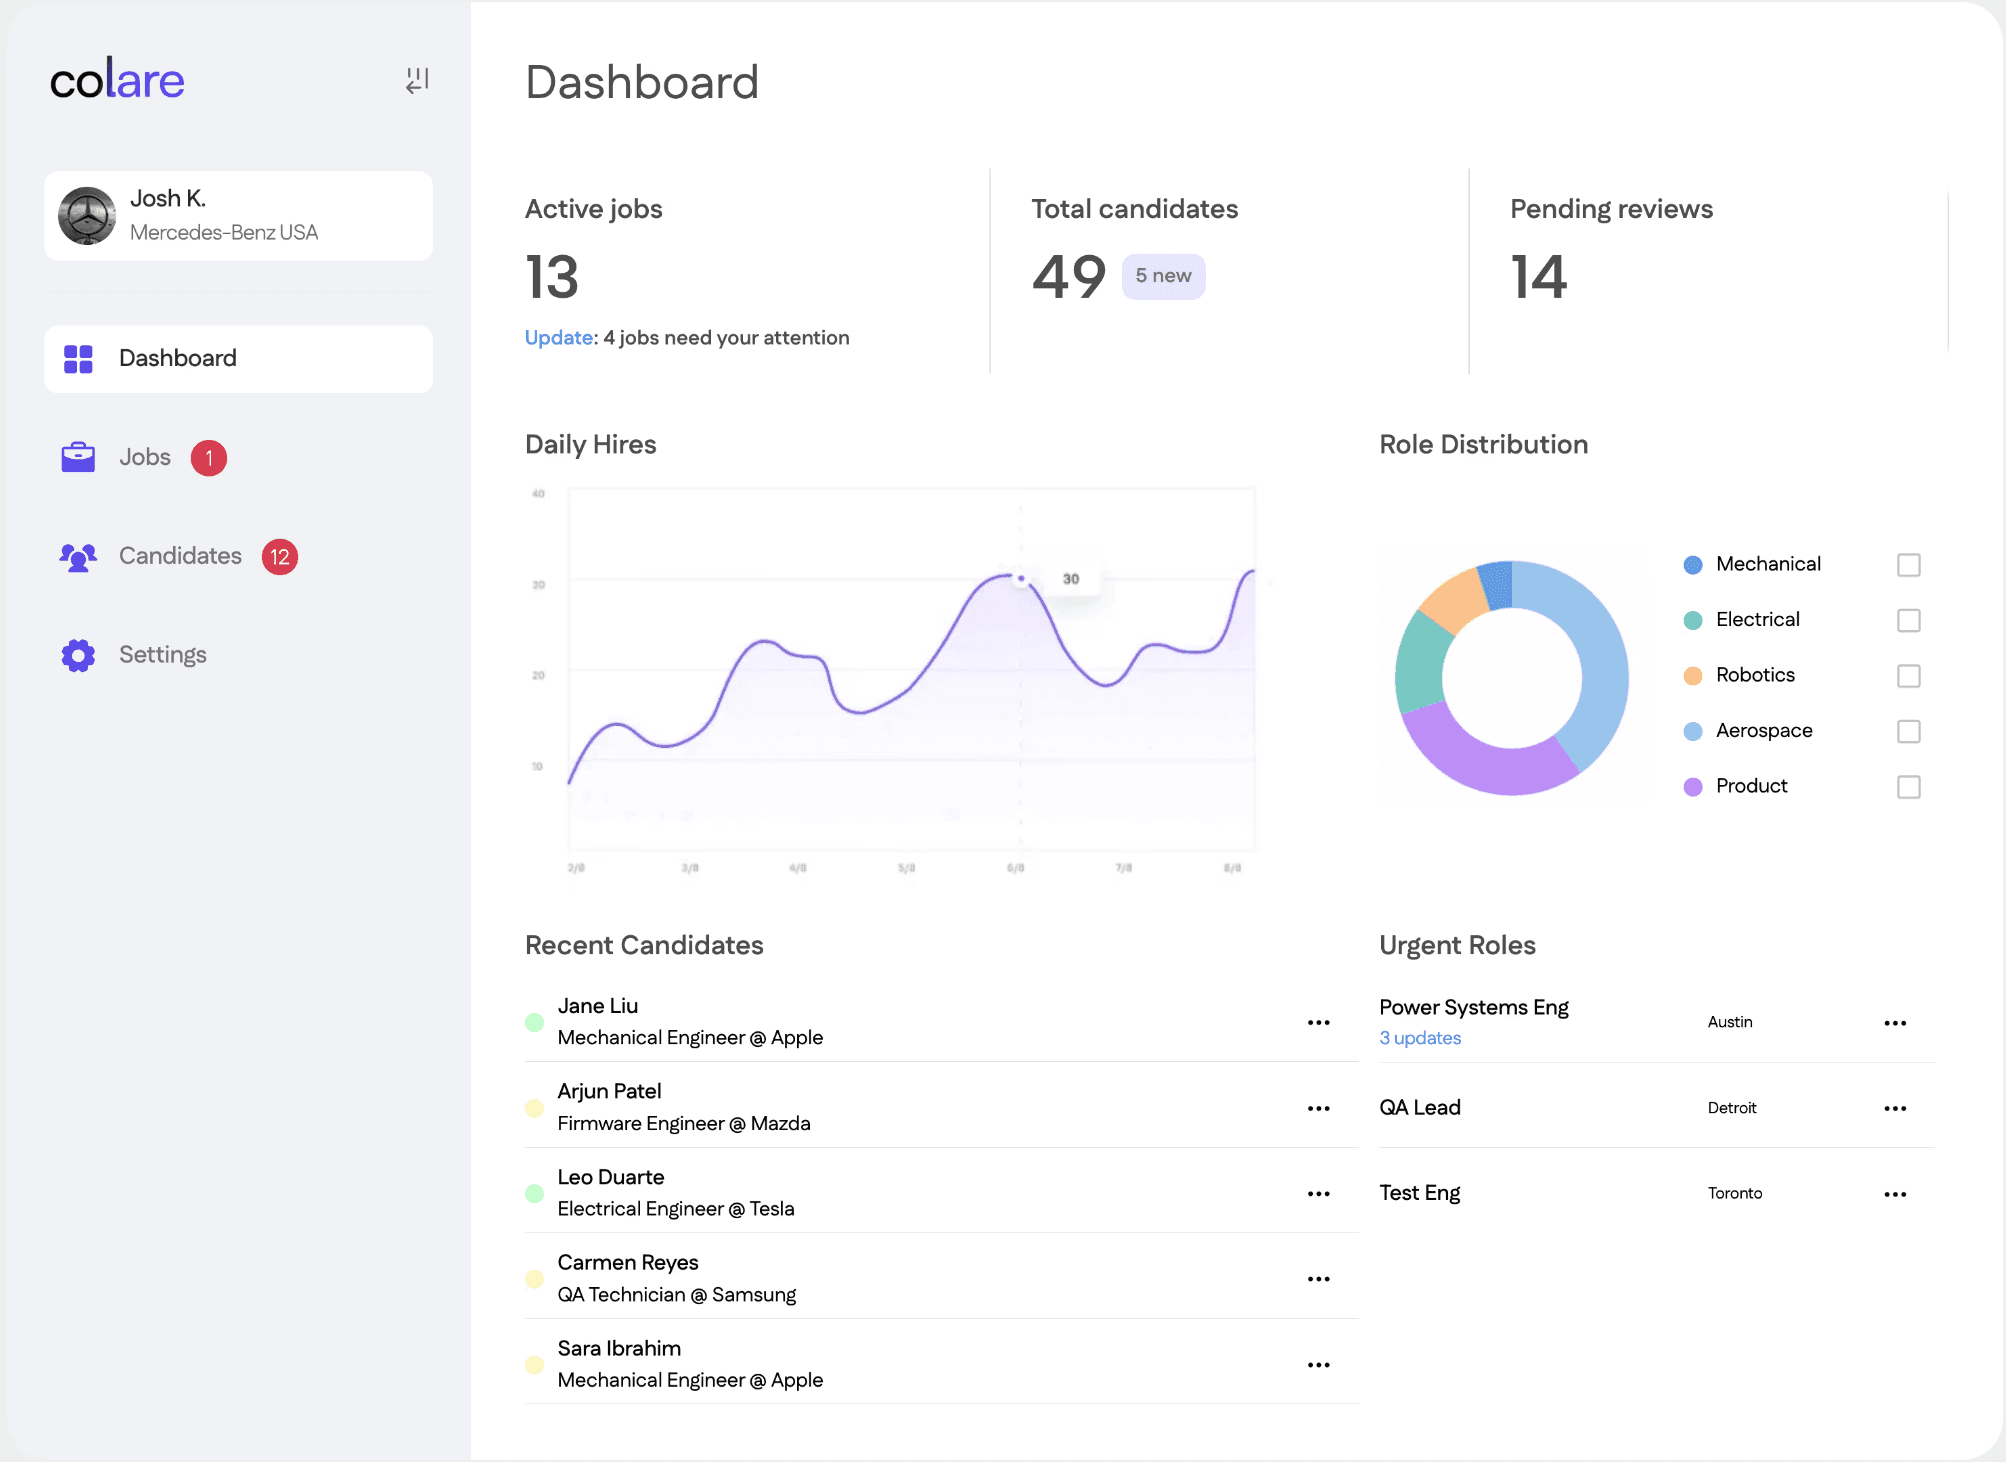Open the 3 updates link
Viewport: 2006px width, 1462px height.
point(1419,1038)
